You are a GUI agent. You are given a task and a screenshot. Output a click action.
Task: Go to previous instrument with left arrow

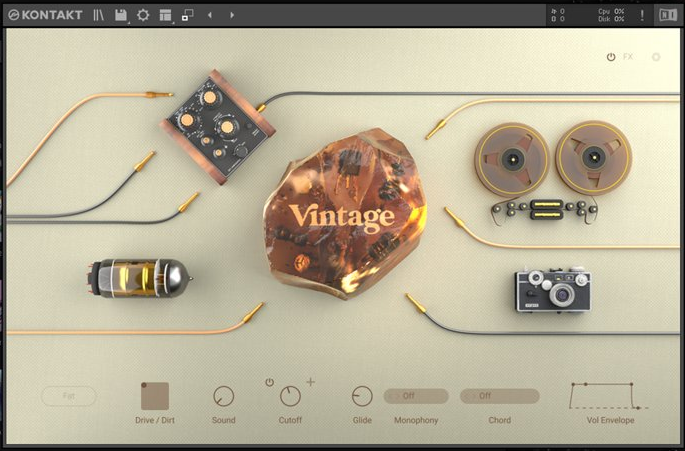[x=210, y=15]
